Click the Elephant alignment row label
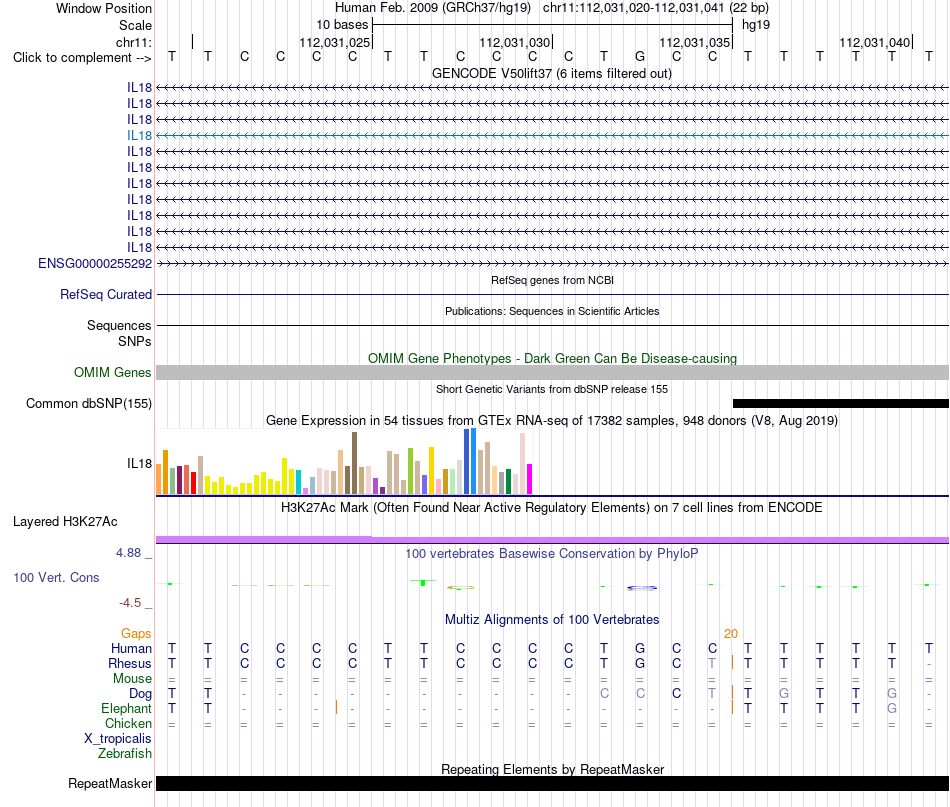Screen dimensions: 950x807 pyautogui.click(x=127, y=708)
